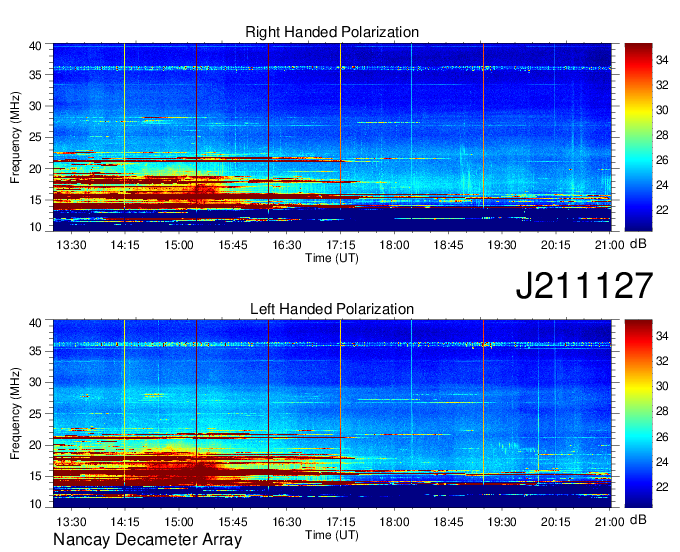680x552 pixels.
Task: Click the 'Right Handed Polarization' plot title
Action: click(x=332, y=32)
